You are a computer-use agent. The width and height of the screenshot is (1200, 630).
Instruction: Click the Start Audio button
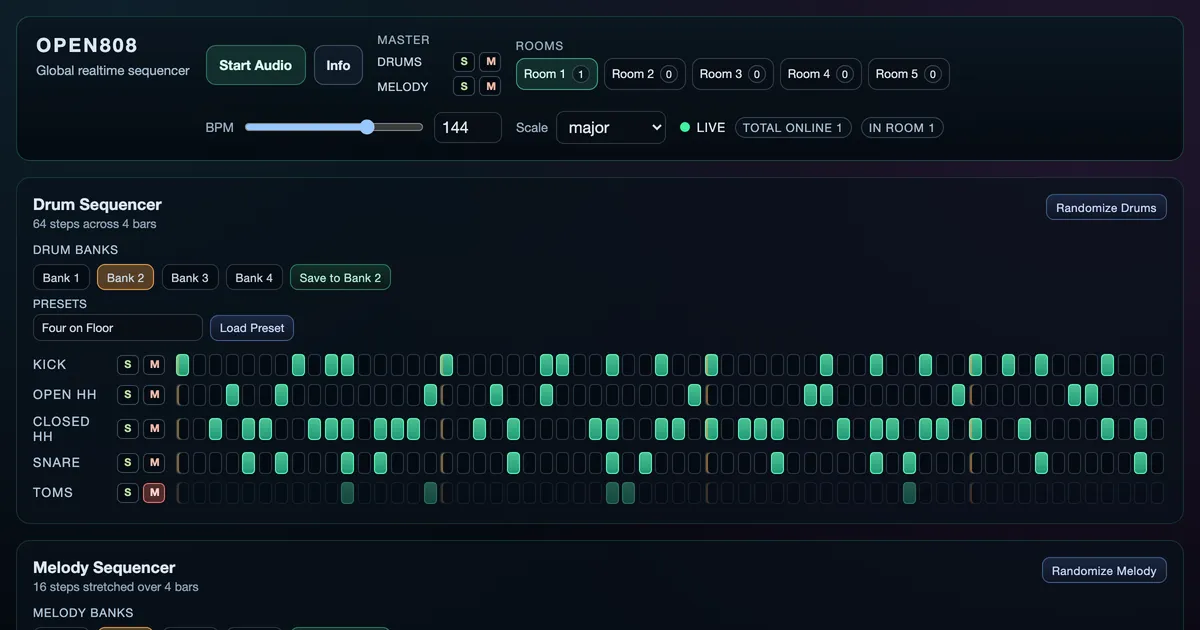(255, 64)
